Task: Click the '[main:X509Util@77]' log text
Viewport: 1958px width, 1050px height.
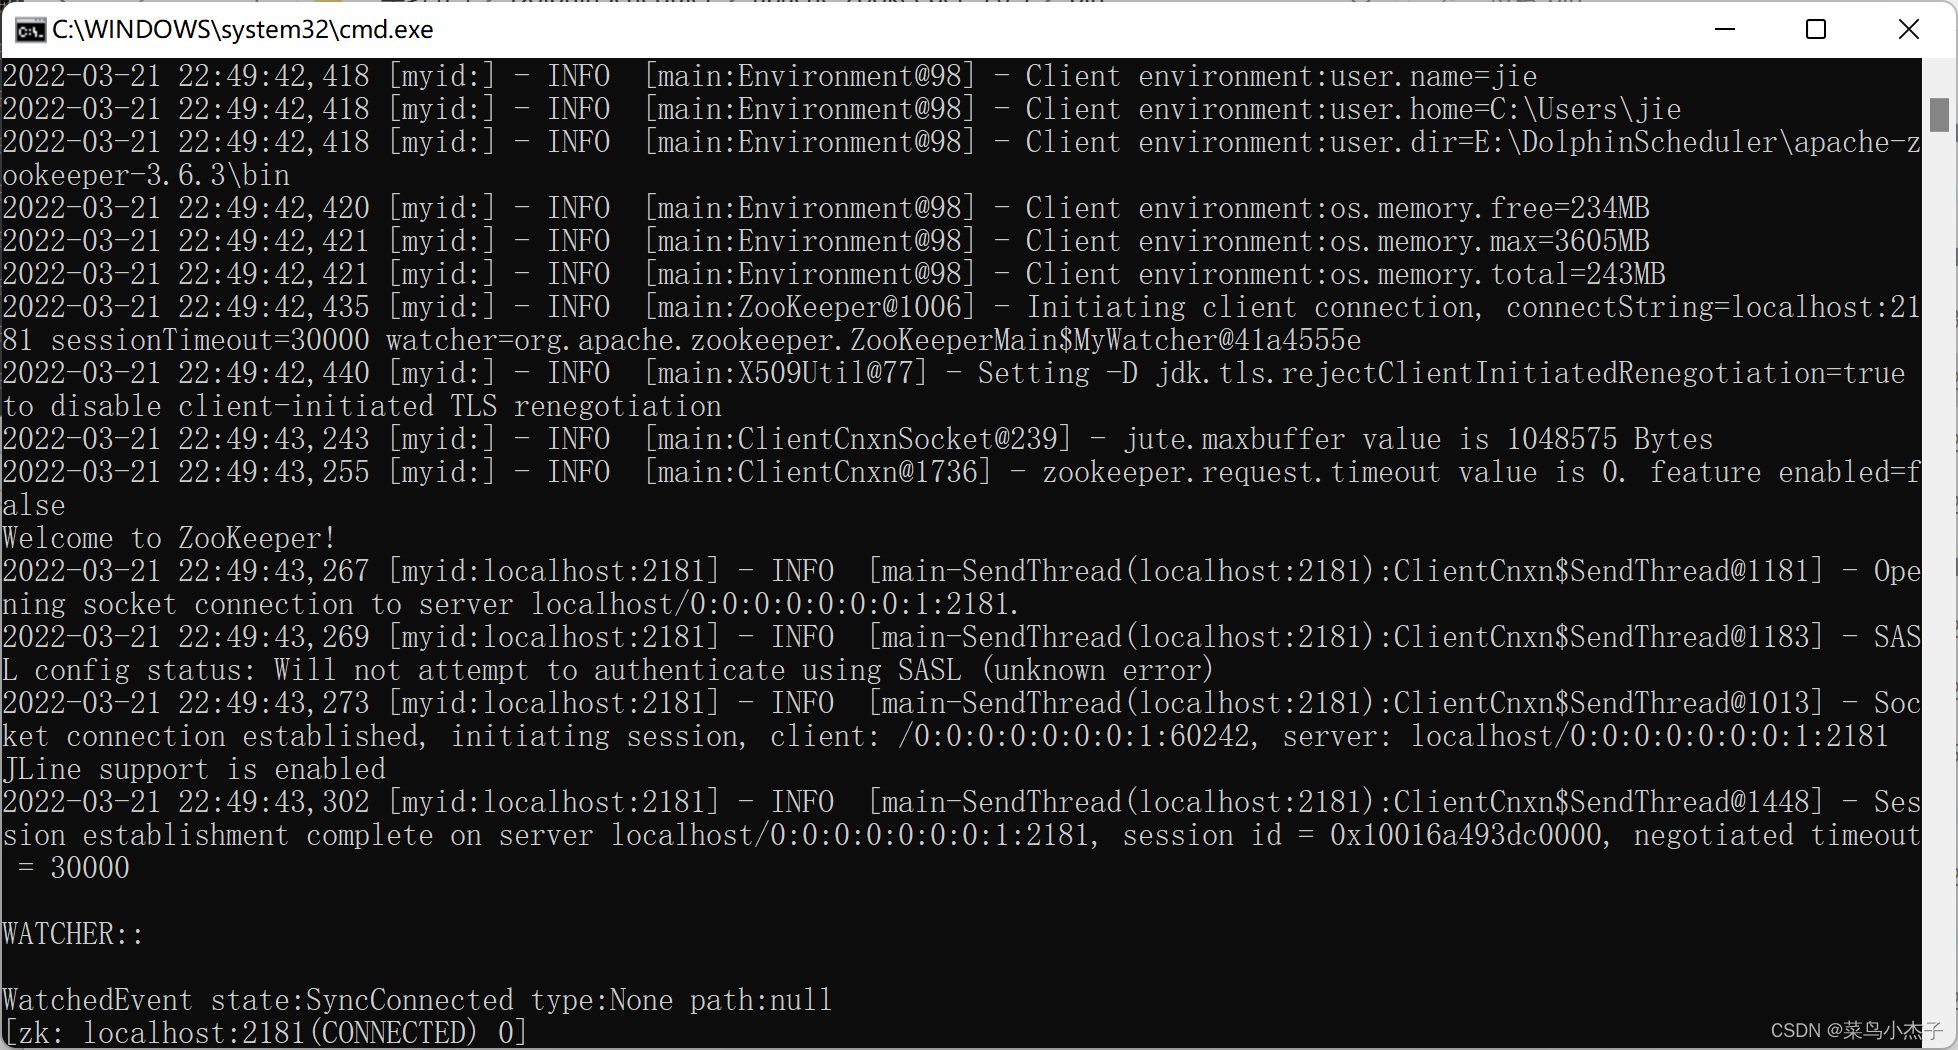Action: pos(785,373)
